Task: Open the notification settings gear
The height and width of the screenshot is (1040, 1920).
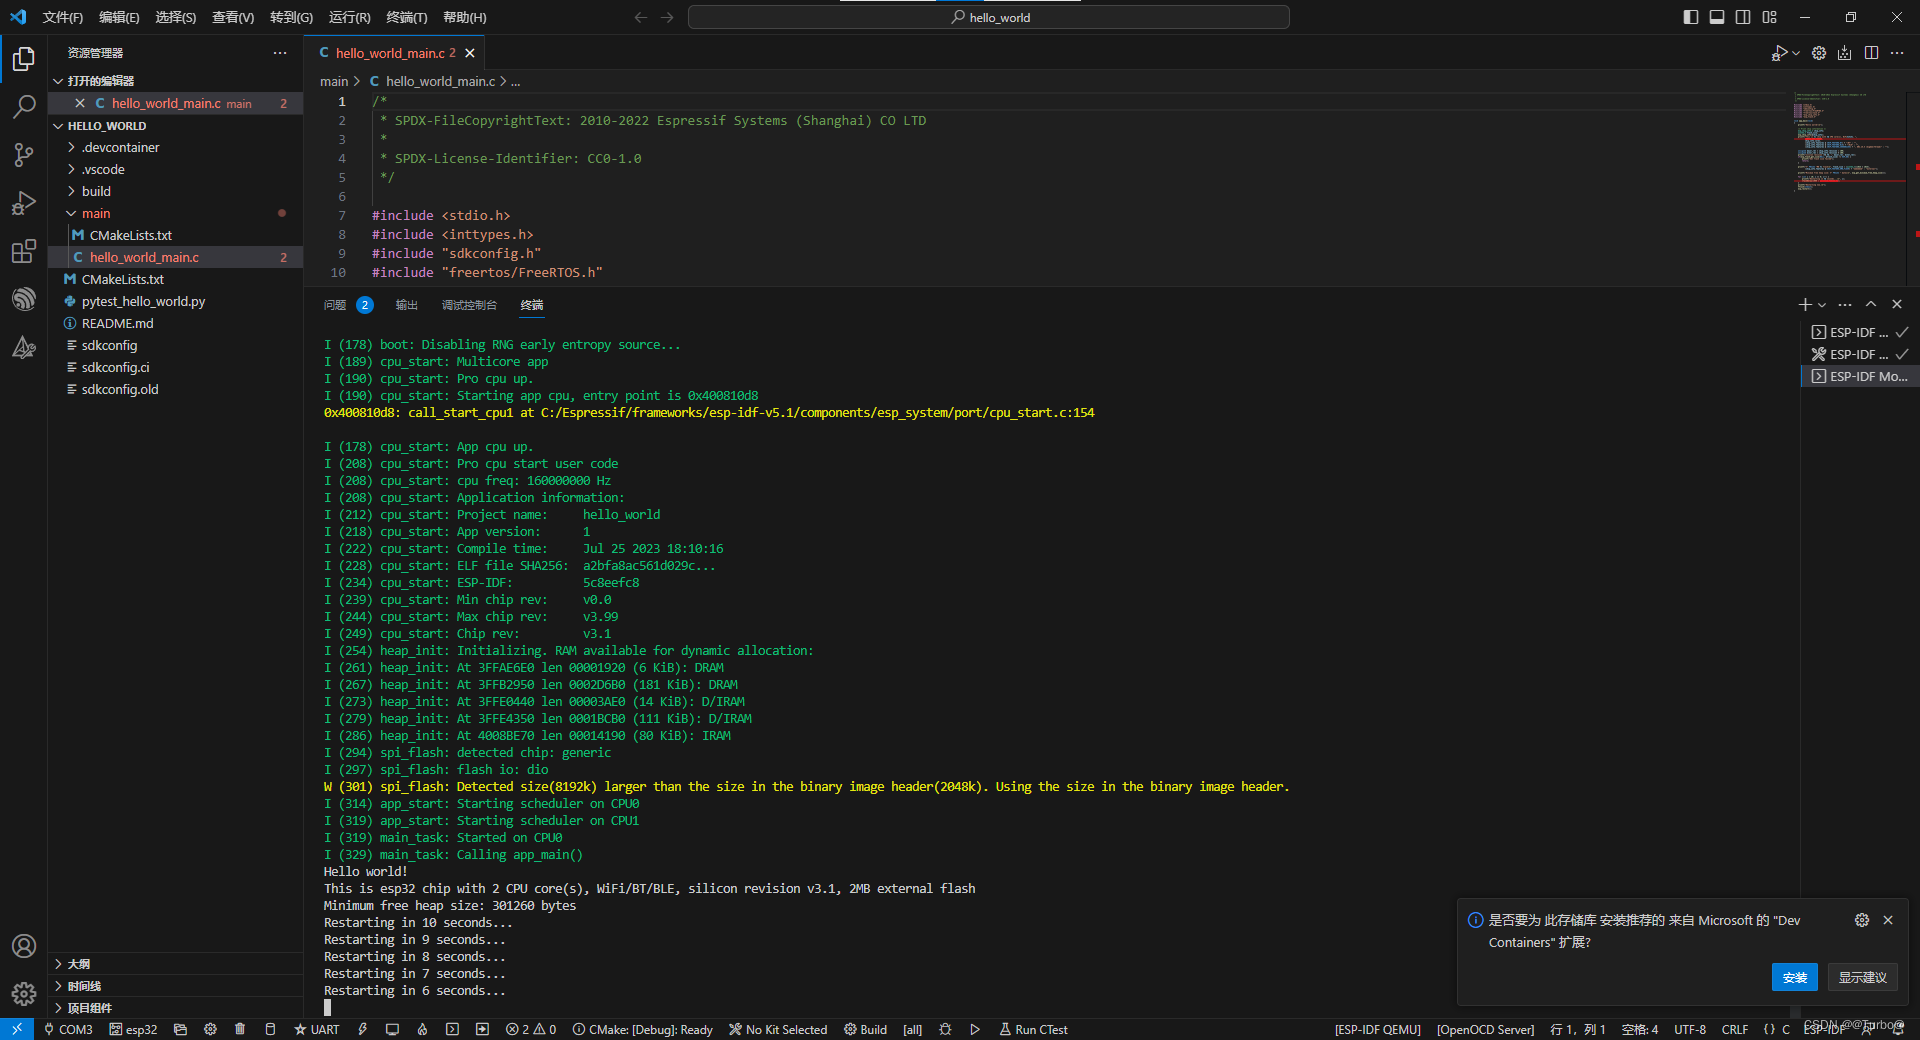Action: (1862, 920)
